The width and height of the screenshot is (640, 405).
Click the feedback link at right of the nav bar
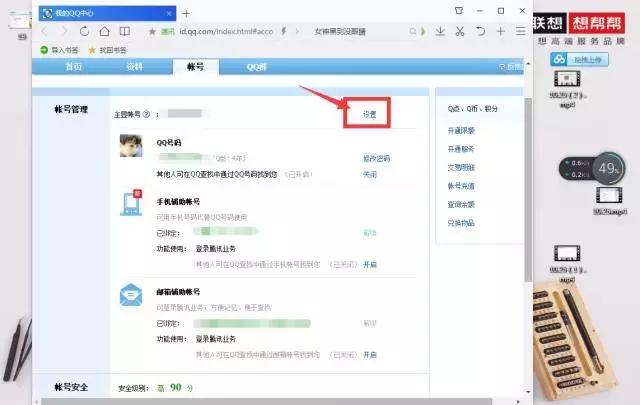(511, 67)
